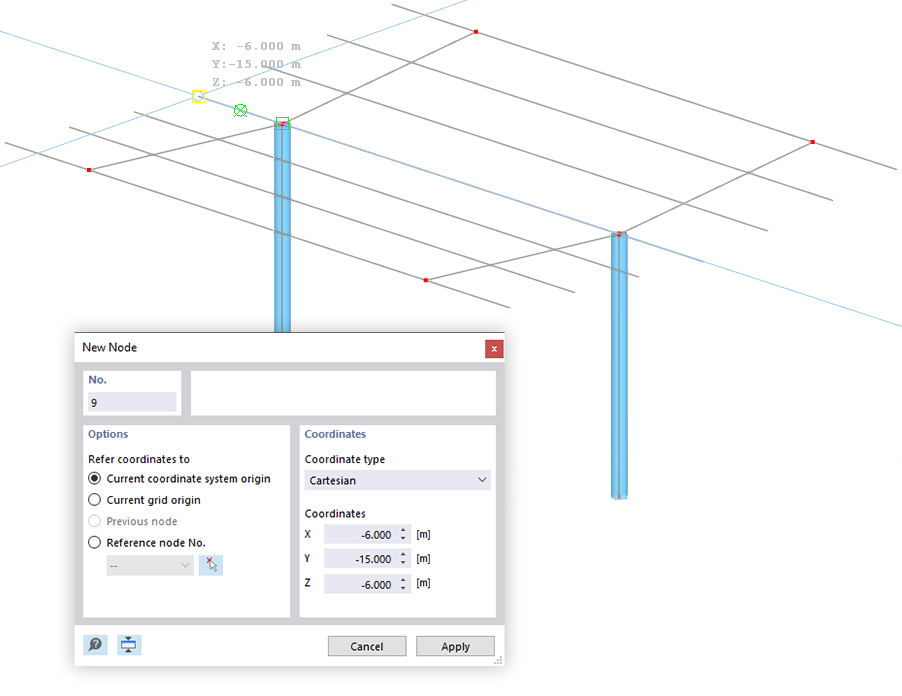The height and width of the screenshot is (696, 902).
Task: Click a red node marker in the model
Action: point(475,32)
